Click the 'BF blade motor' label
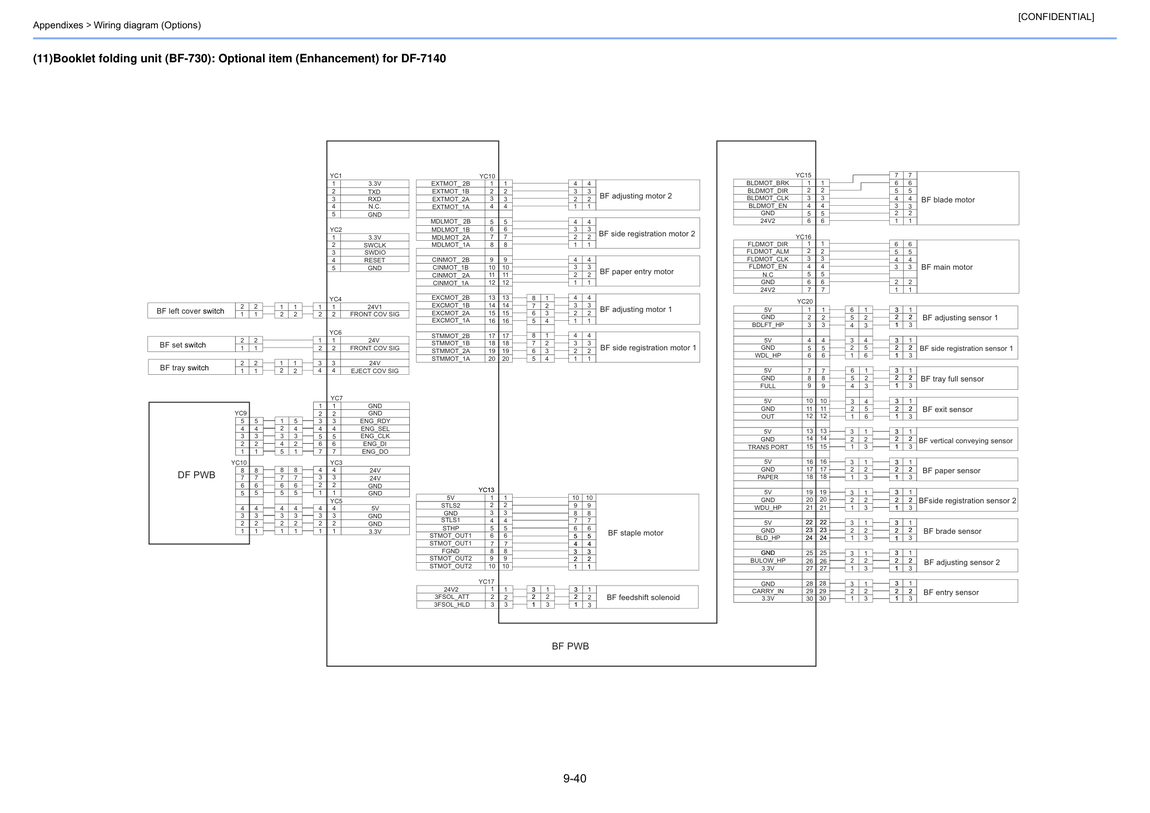The width and height of the screenshot is (1150, 813). (x=948, y=199)
